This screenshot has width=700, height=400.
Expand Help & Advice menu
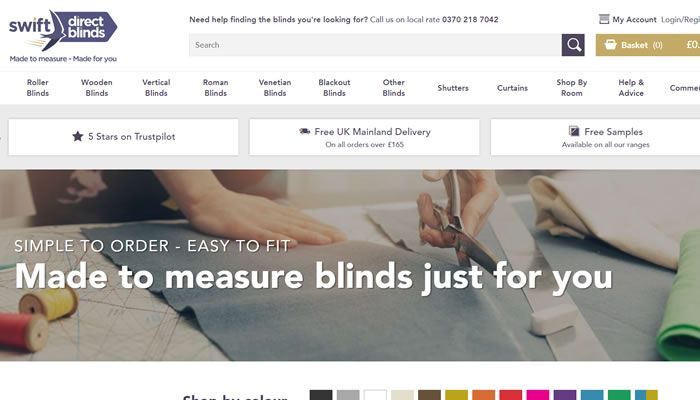click(631, 88)
